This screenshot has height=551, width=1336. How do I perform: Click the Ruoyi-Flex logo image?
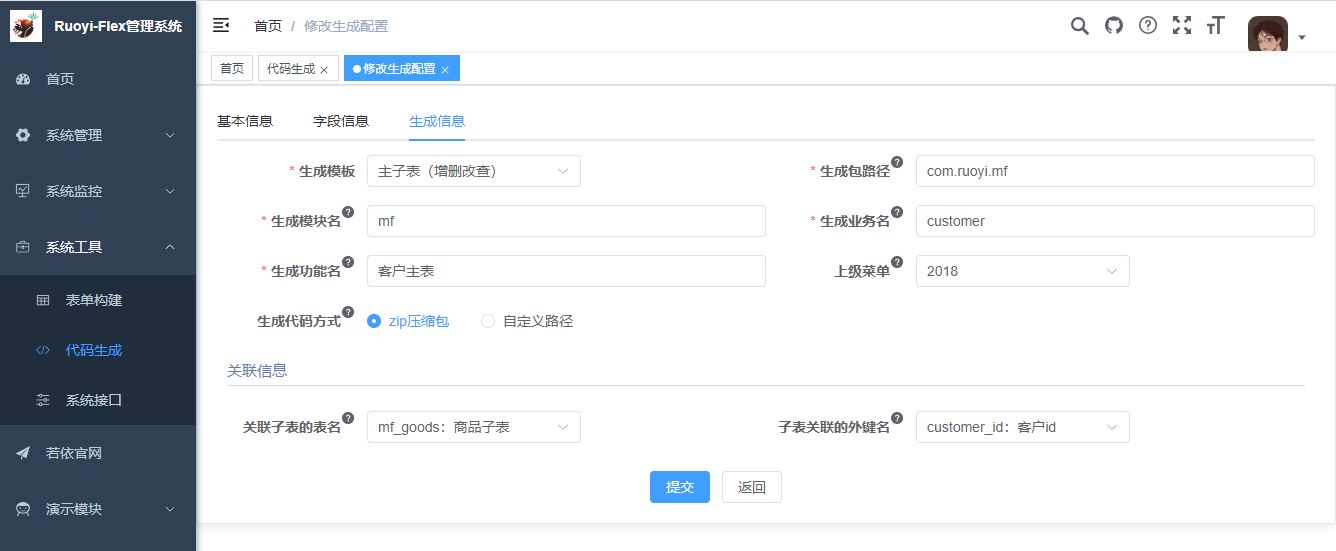pyautogui.click(x=26, y=26)
